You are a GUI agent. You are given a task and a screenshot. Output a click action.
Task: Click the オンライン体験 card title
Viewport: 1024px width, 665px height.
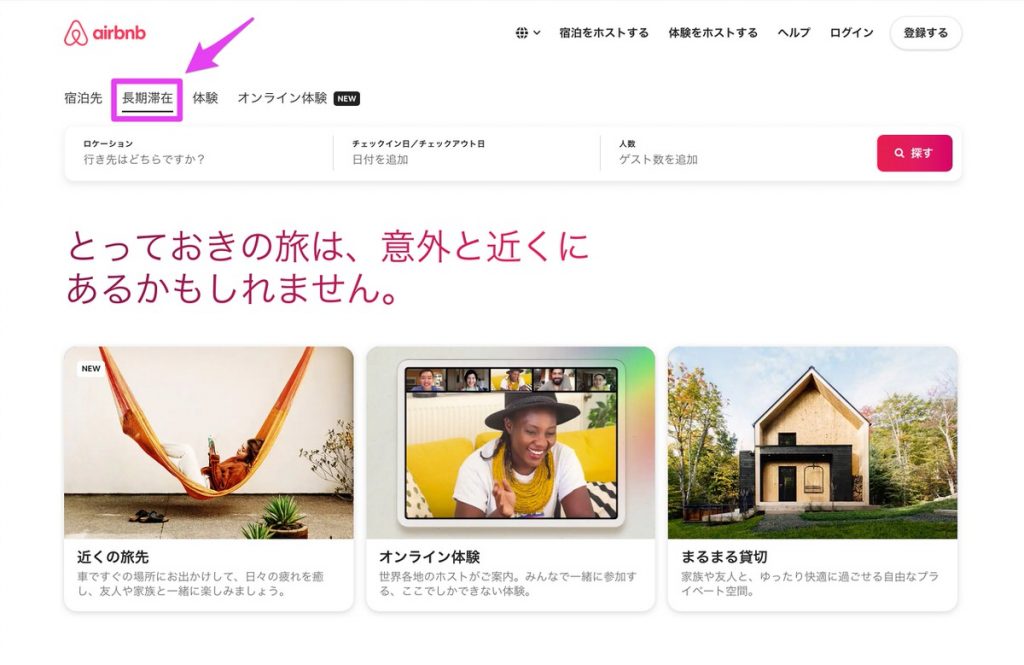pyautogui.click(x=430, y=557)
